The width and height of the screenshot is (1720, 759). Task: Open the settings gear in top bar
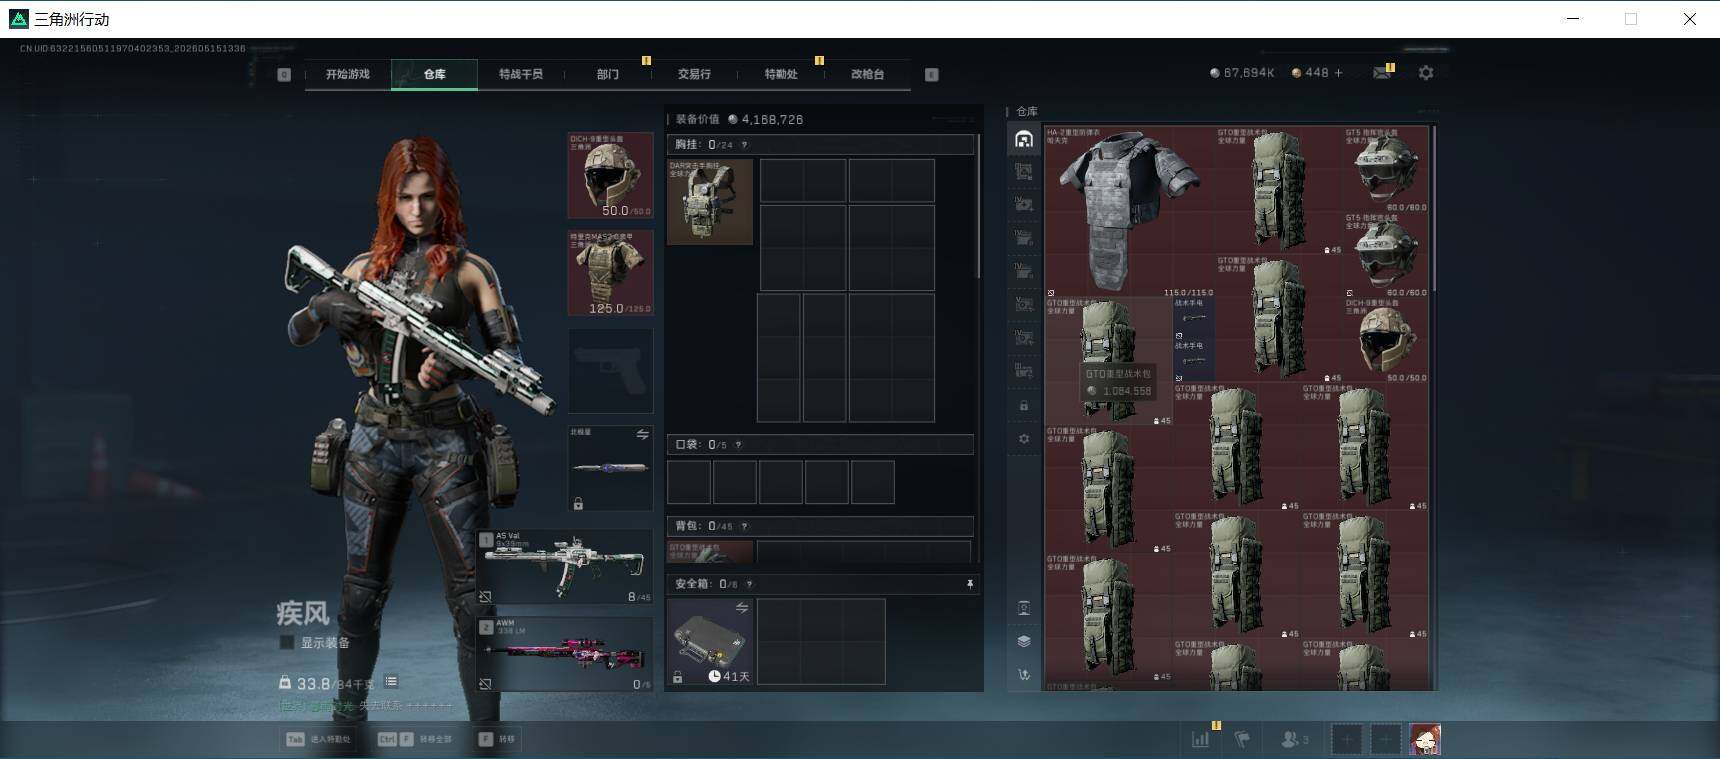(x=1426, y=73)
